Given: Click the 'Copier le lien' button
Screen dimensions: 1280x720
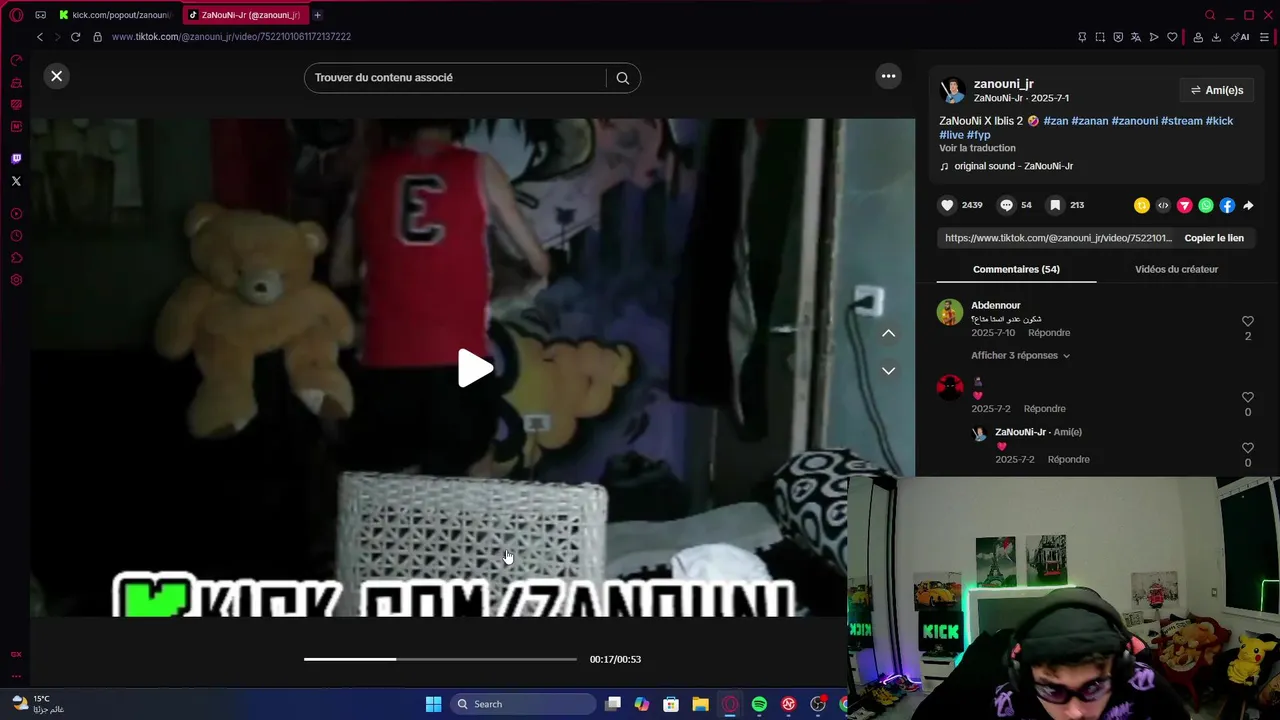Looking at the screenshot, I should [x=1214, y=238].
